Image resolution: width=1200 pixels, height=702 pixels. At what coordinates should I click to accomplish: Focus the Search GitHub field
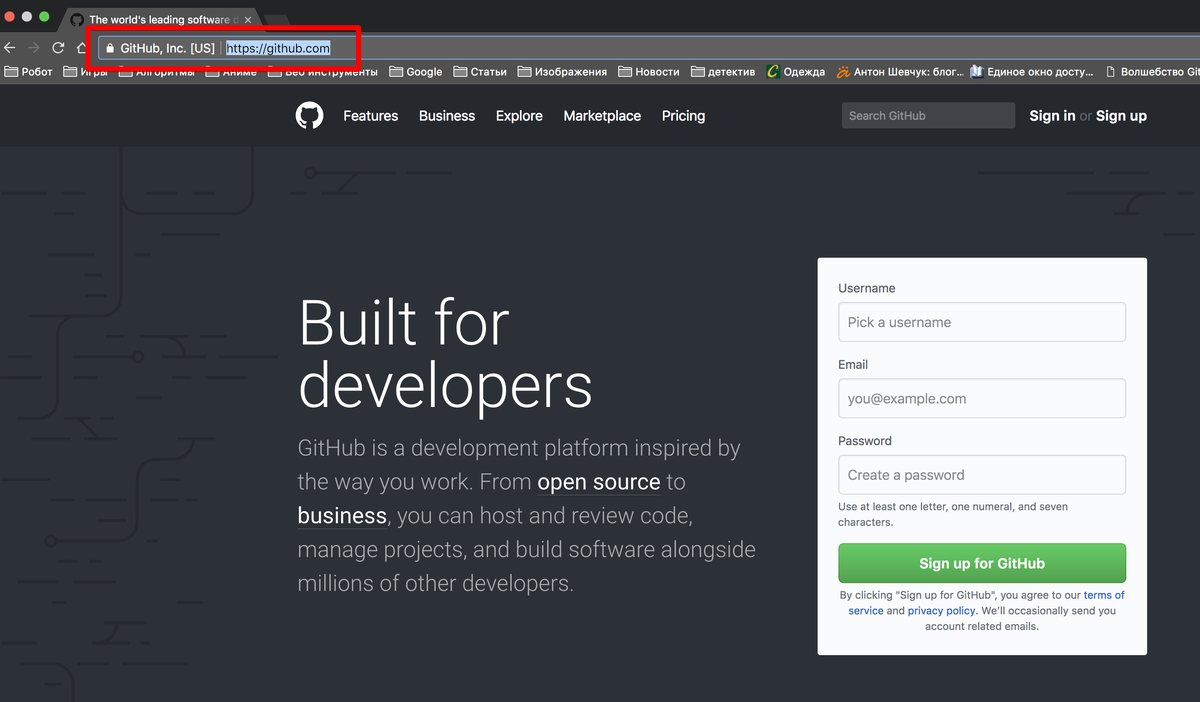tap(928, 116)
